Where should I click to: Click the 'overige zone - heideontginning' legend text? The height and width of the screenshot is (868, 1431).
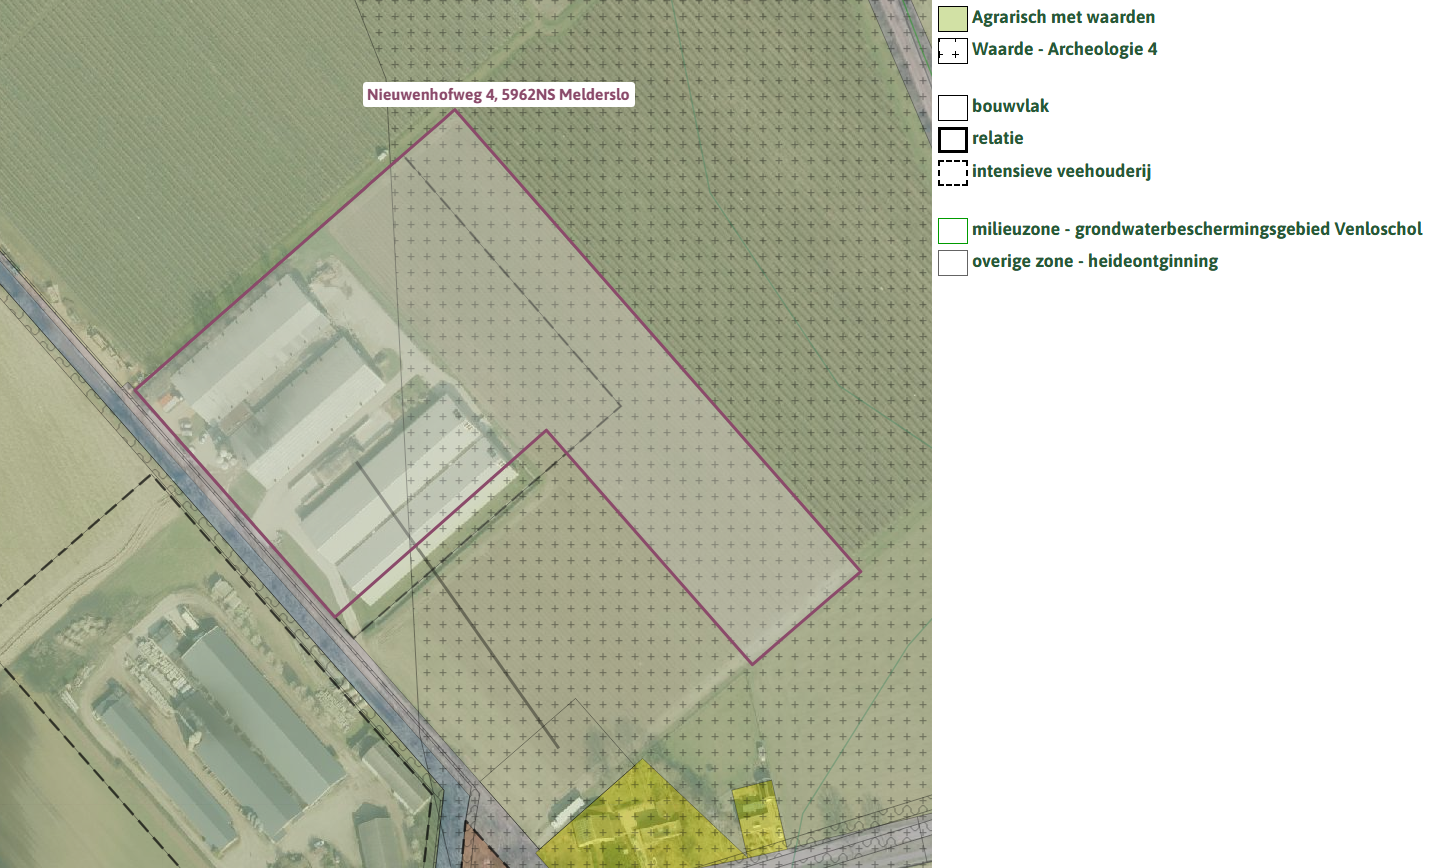1095,261
